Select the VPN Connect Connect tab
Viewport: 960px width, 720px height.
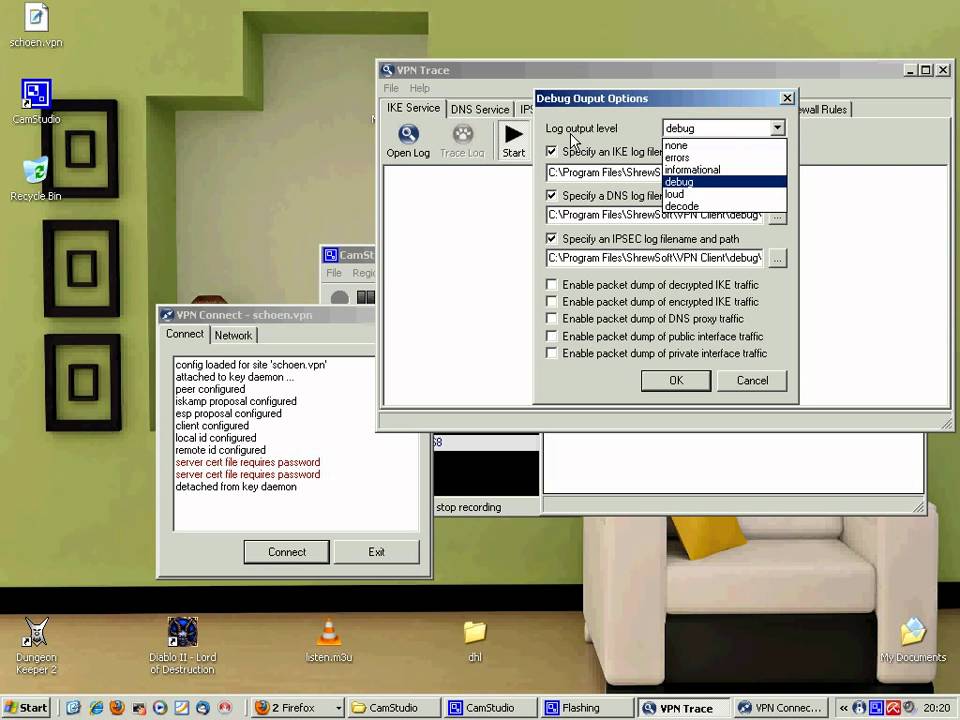pos(185,334)
